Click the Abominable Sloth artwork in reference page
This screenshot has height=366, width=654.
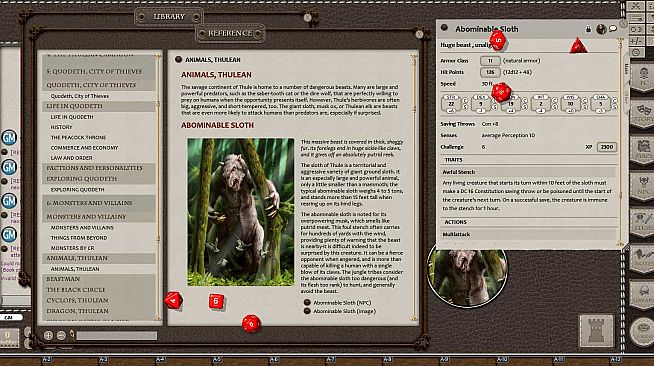coord(241,212)
